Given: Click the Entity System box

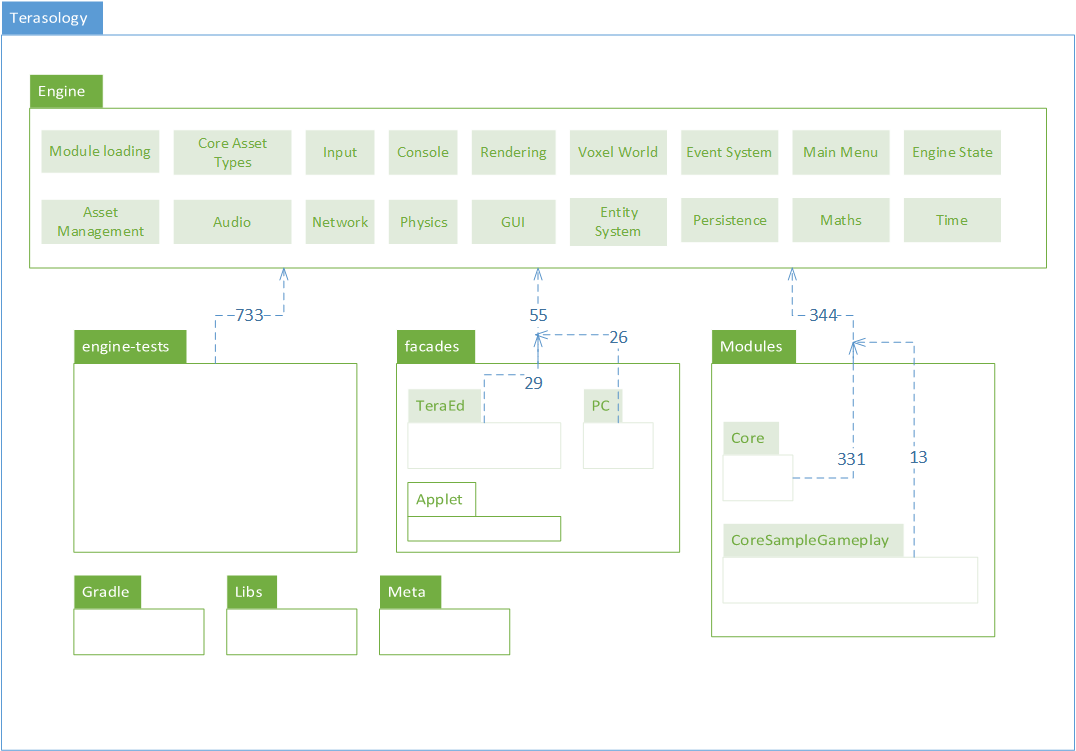Looking at the screenshot, I should coord(618,221).
